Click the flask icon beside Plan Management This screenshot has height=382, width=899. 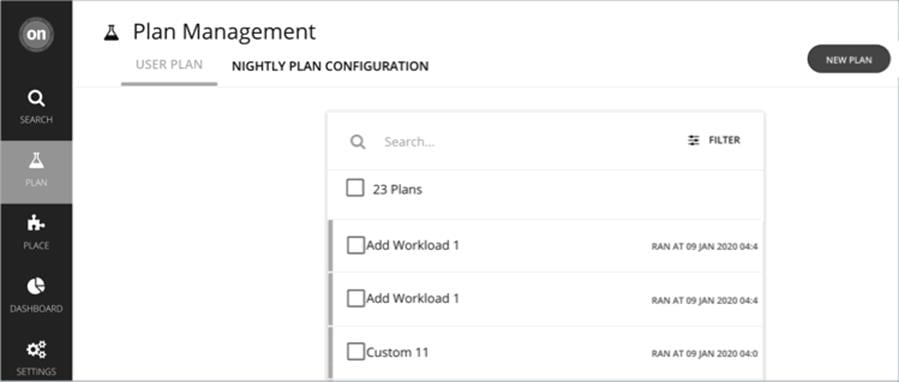click(x=111, y=33)
